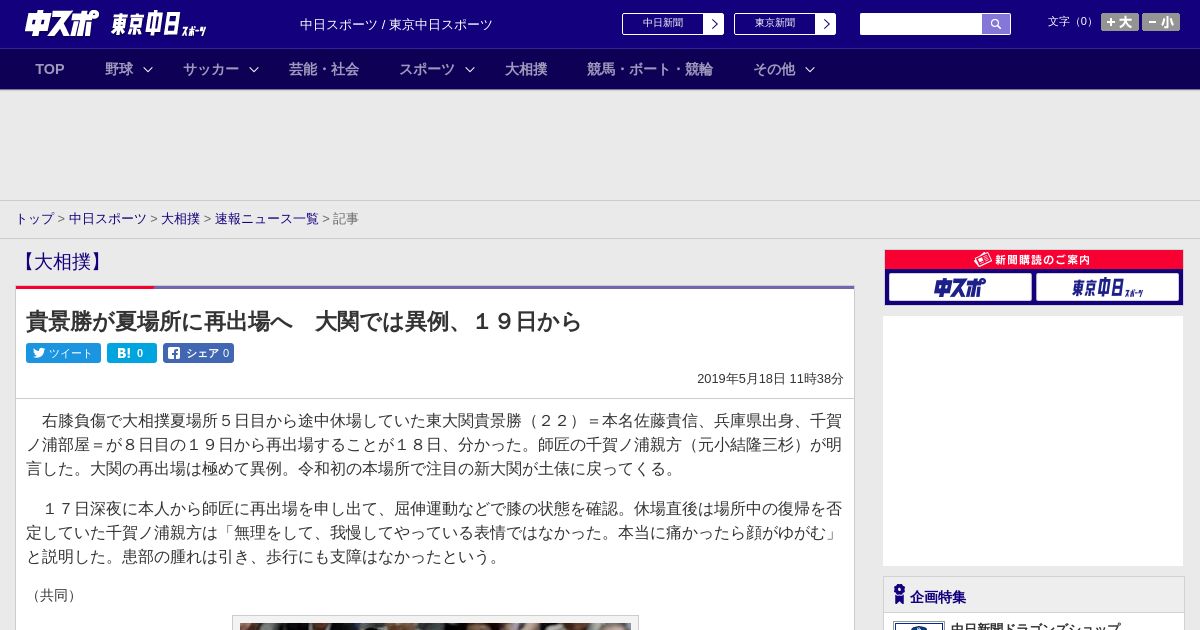This screenshot has width=1200, height=630.
Task: Decrease text size with －小 button
Action: click(x=1161, y=22)
